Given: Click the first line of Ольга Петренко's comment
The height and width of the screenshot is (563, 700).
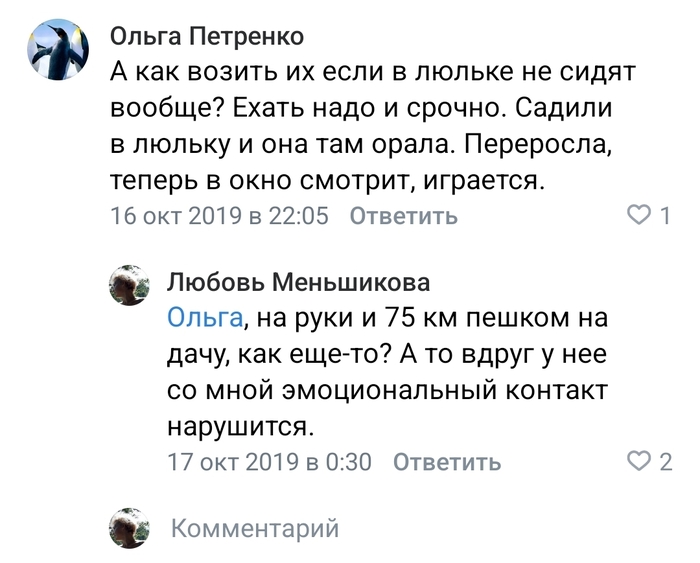Looking at the screenshot, I should [372, 73].
